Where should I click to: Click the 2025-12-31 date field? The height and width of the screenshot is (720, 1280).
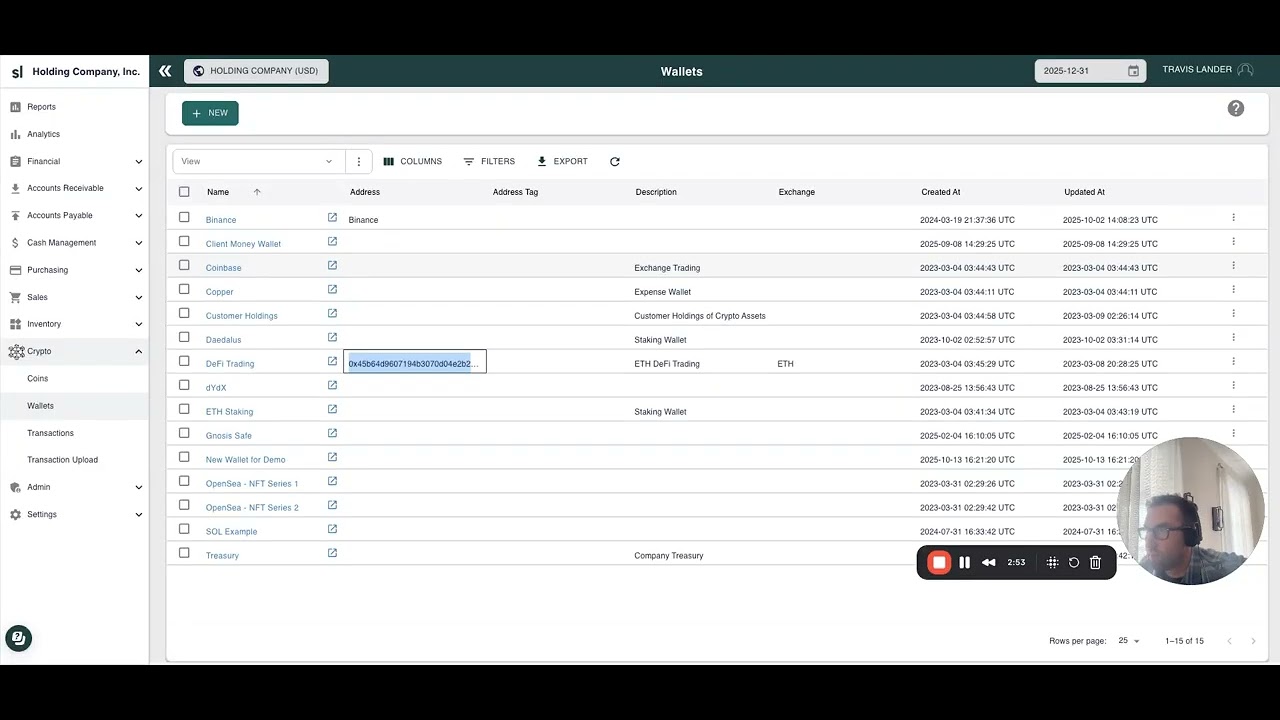[1090, 71]
